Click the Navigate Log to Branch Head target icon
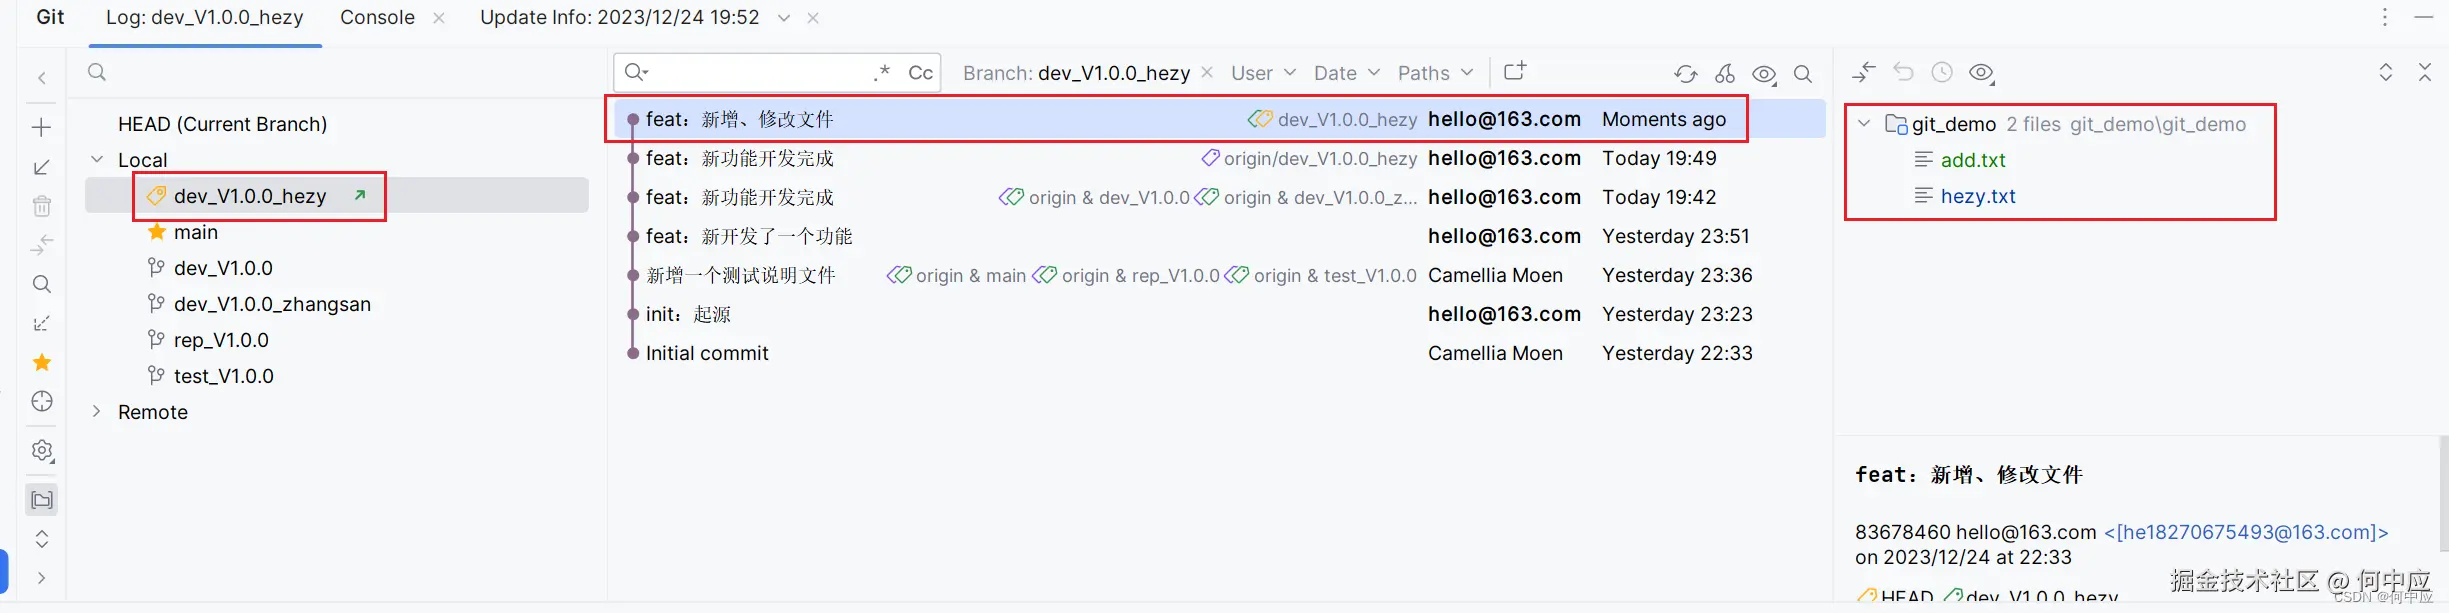This screenshot has width=2449, height=613. [42, 401]
